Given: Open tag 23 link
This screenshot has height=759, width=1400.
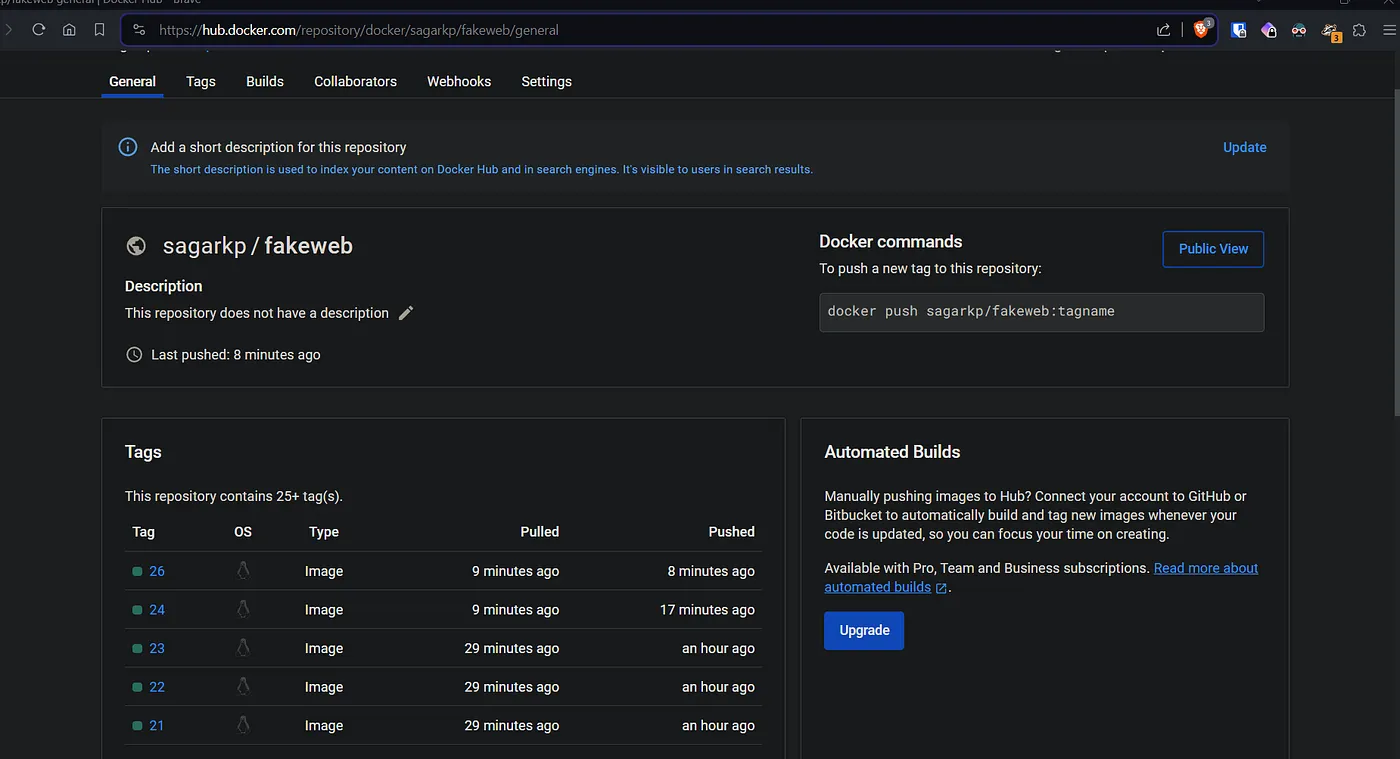Looking at the screenshot, I should point(157,648).
